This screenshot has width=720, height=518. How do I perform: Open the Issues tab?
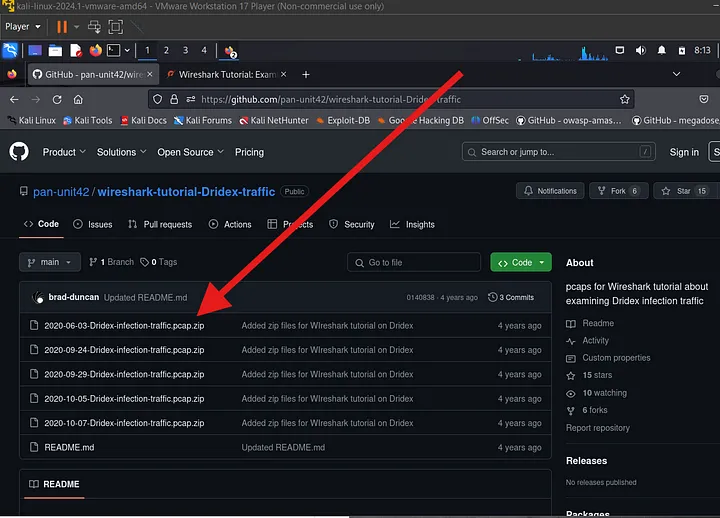[x=93, y=224]
